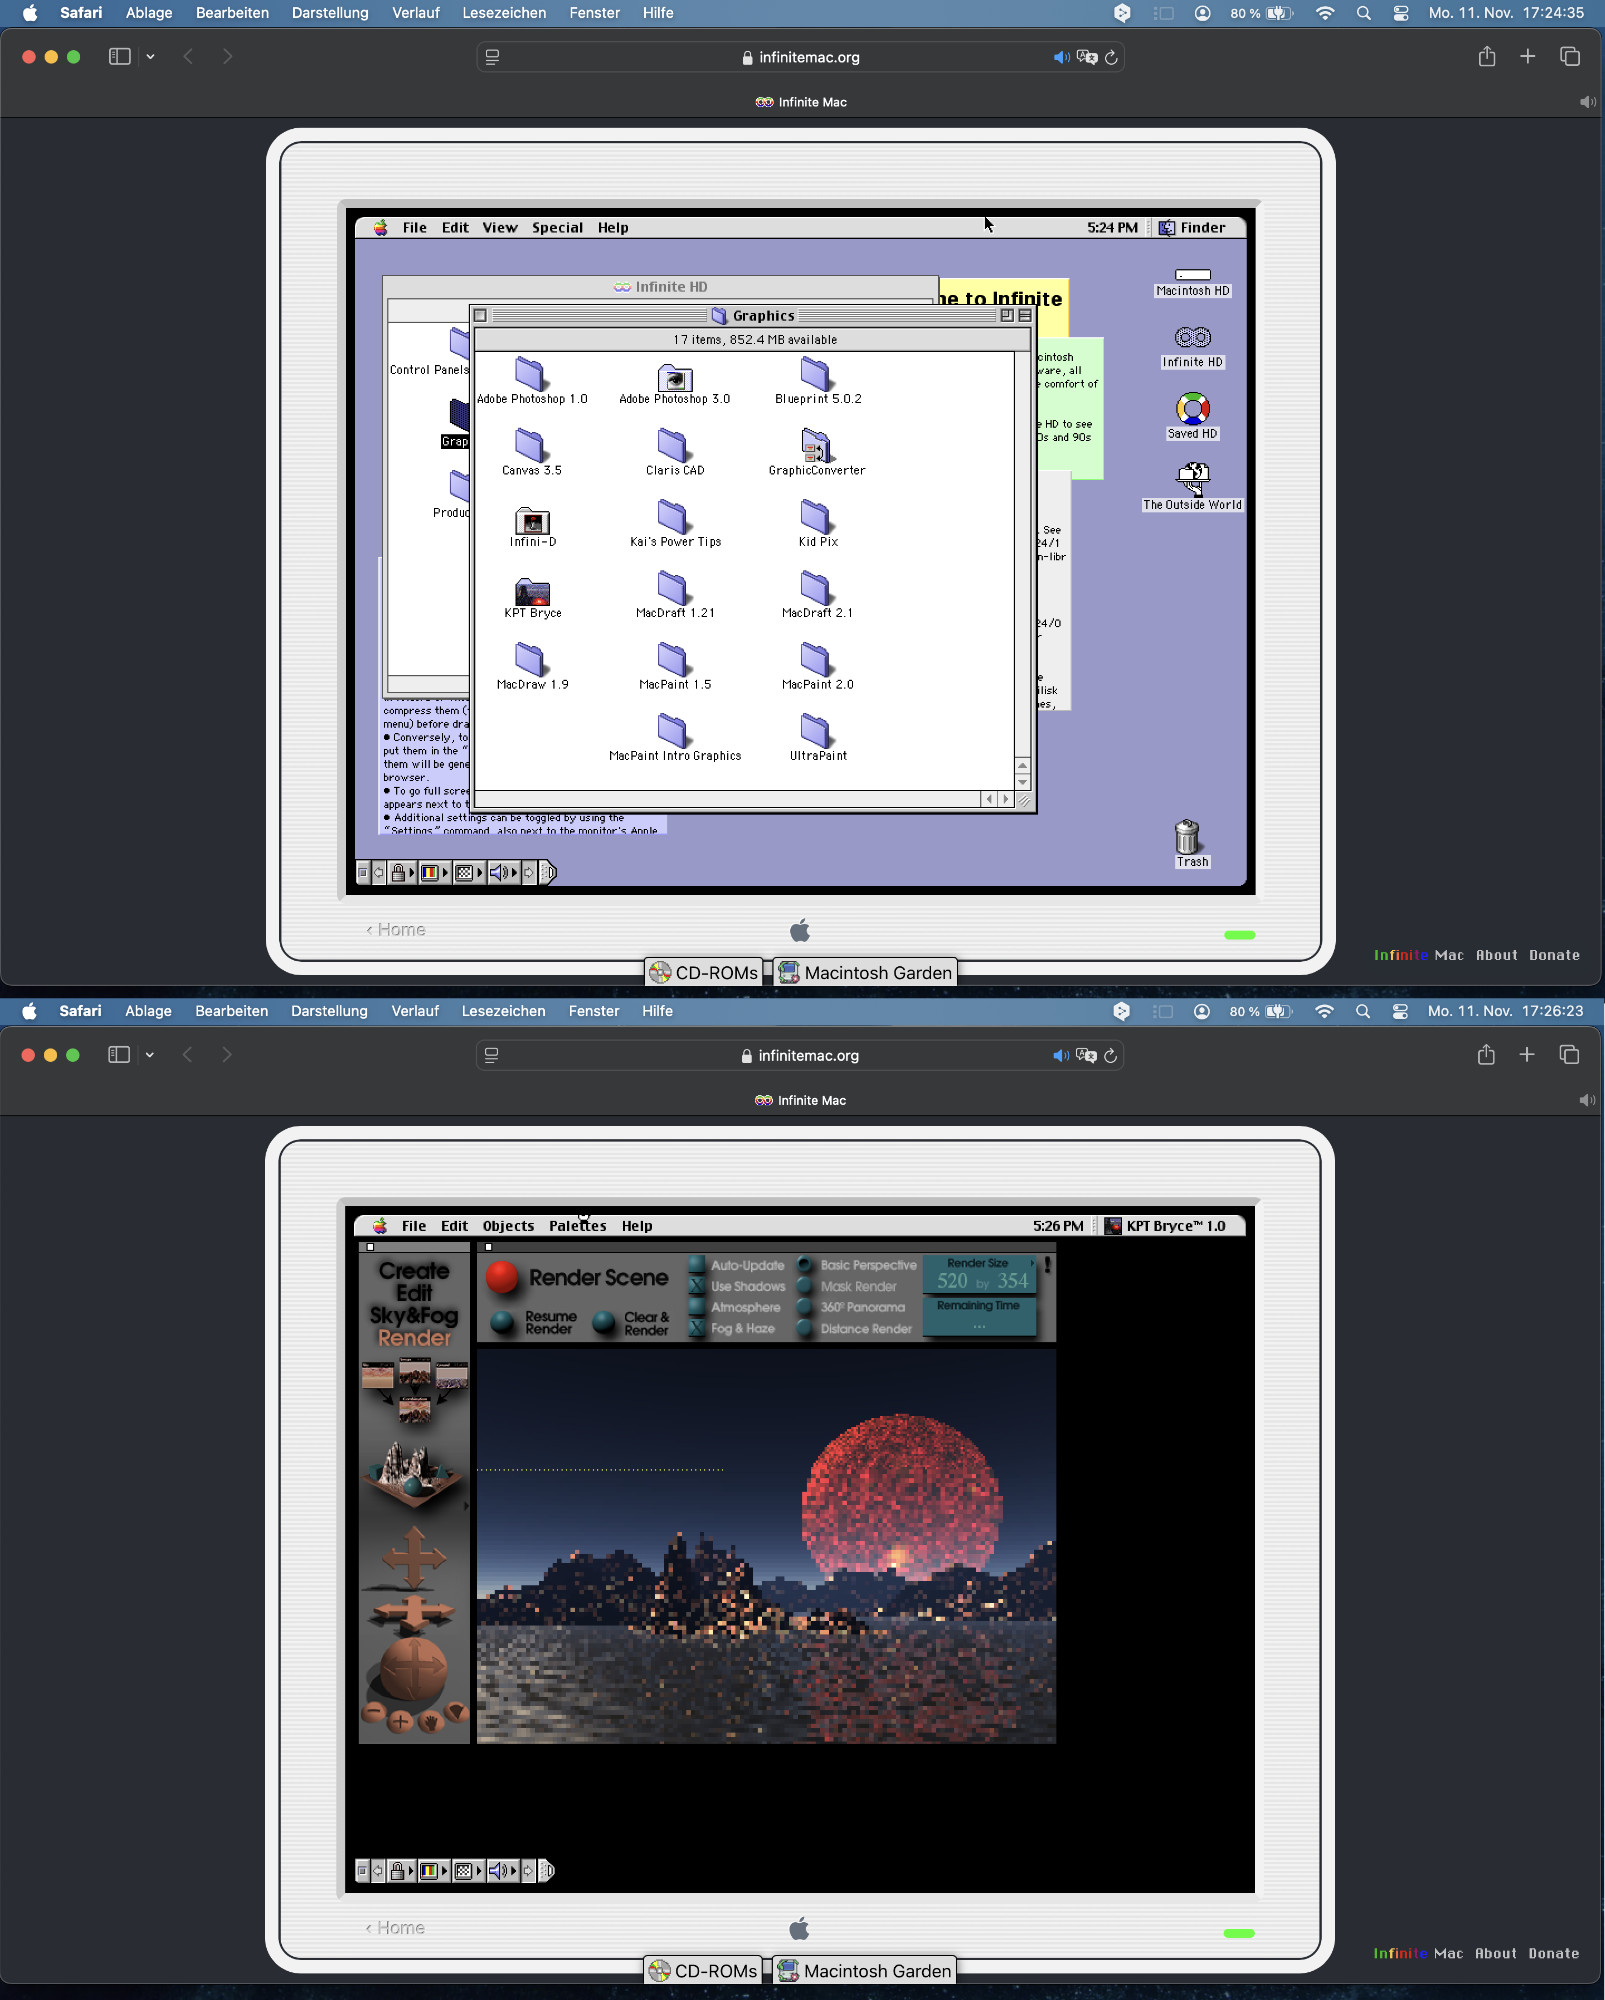Screen dimensions: 1605x2000
Task: Disable the Fog & Haze checkbox
Action: [697, 1328]
